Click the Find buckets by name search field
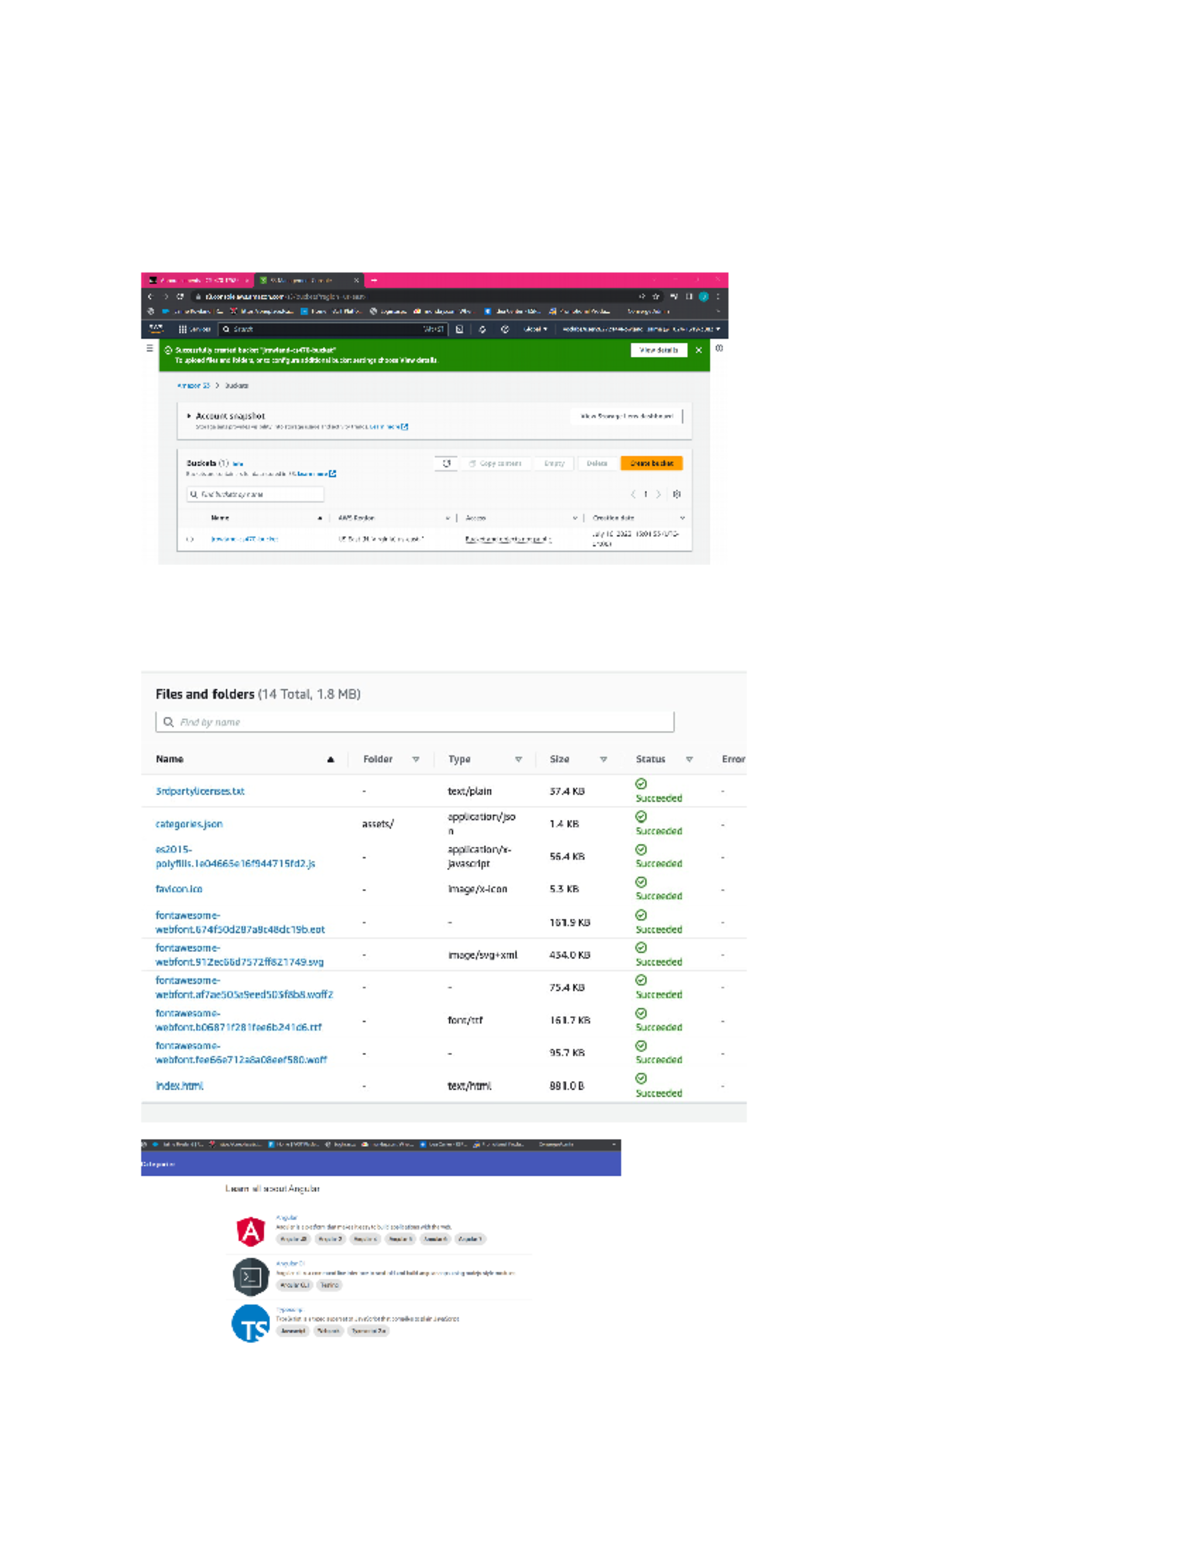Screen dimensions: 1200x1553 (x=256, y=492)
